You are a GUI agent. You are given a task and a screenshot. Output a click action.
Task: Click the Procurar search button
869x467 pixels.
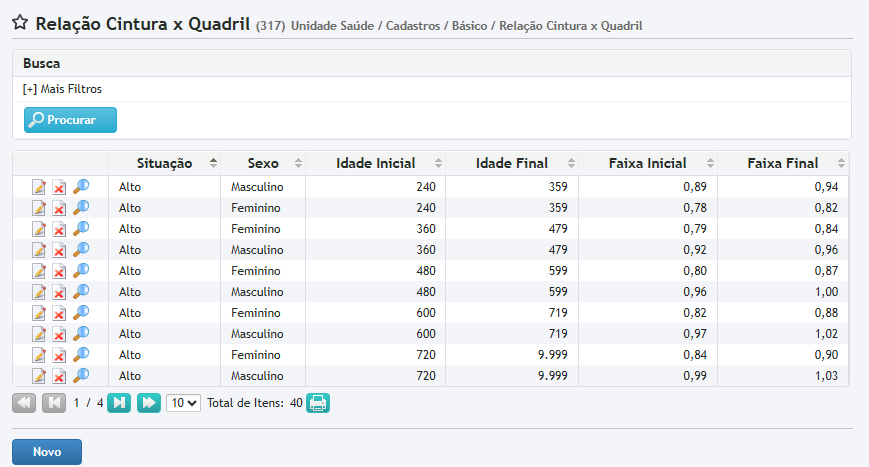coord(70,120)
